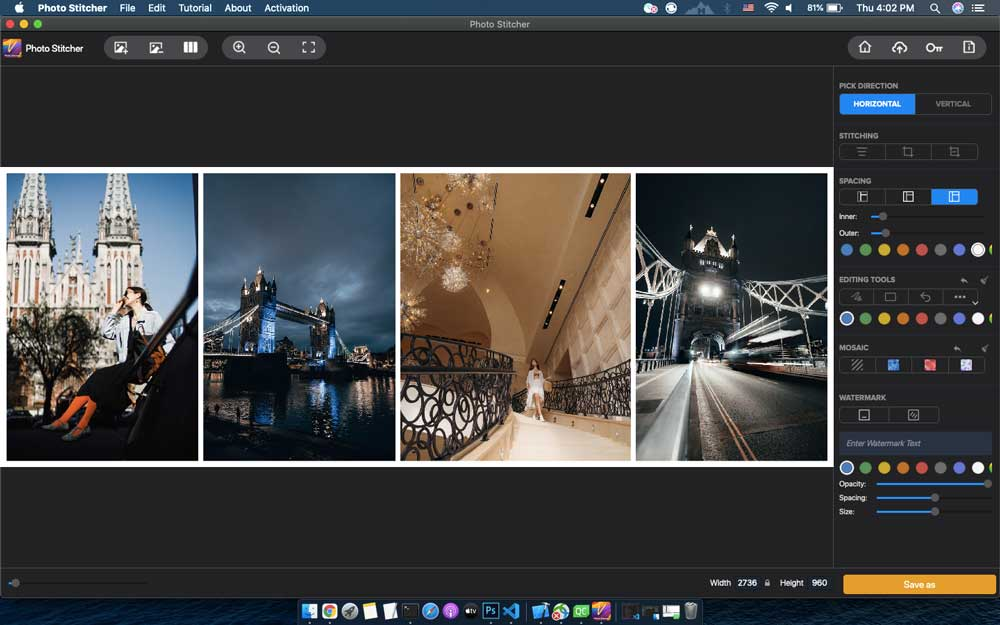Toggle the rectangle selection editing tool
The image size is (1000, 625).
click(889, 296)
